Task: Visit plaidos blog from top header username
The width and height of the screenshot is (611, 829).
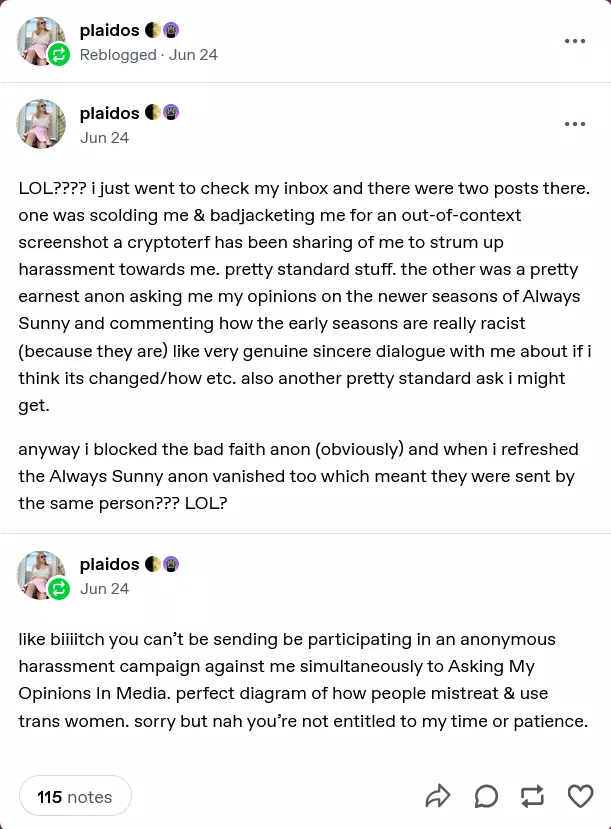Action: tap(109, 30)
